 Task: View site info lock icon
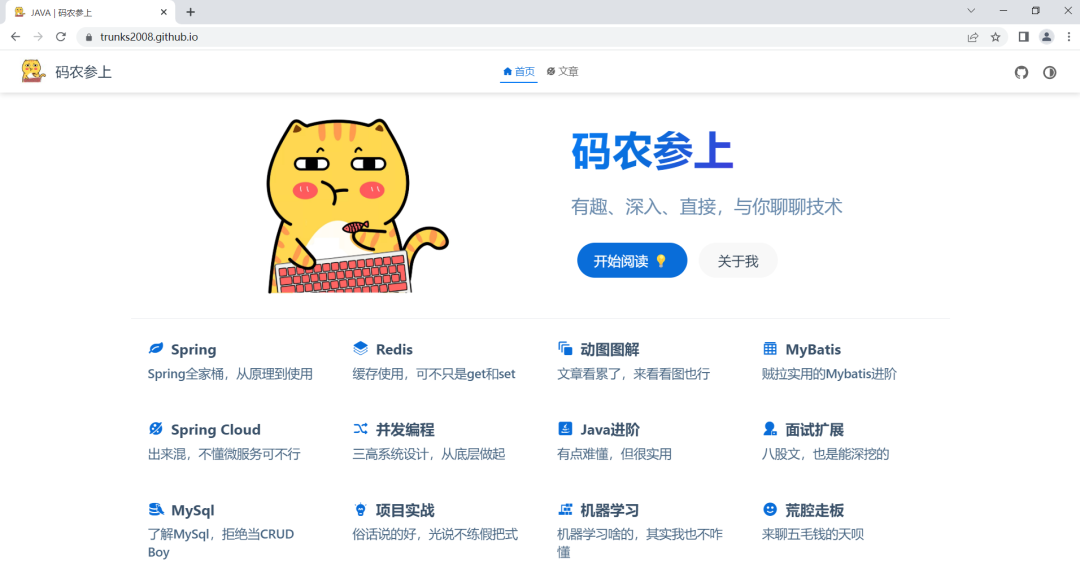89,37
